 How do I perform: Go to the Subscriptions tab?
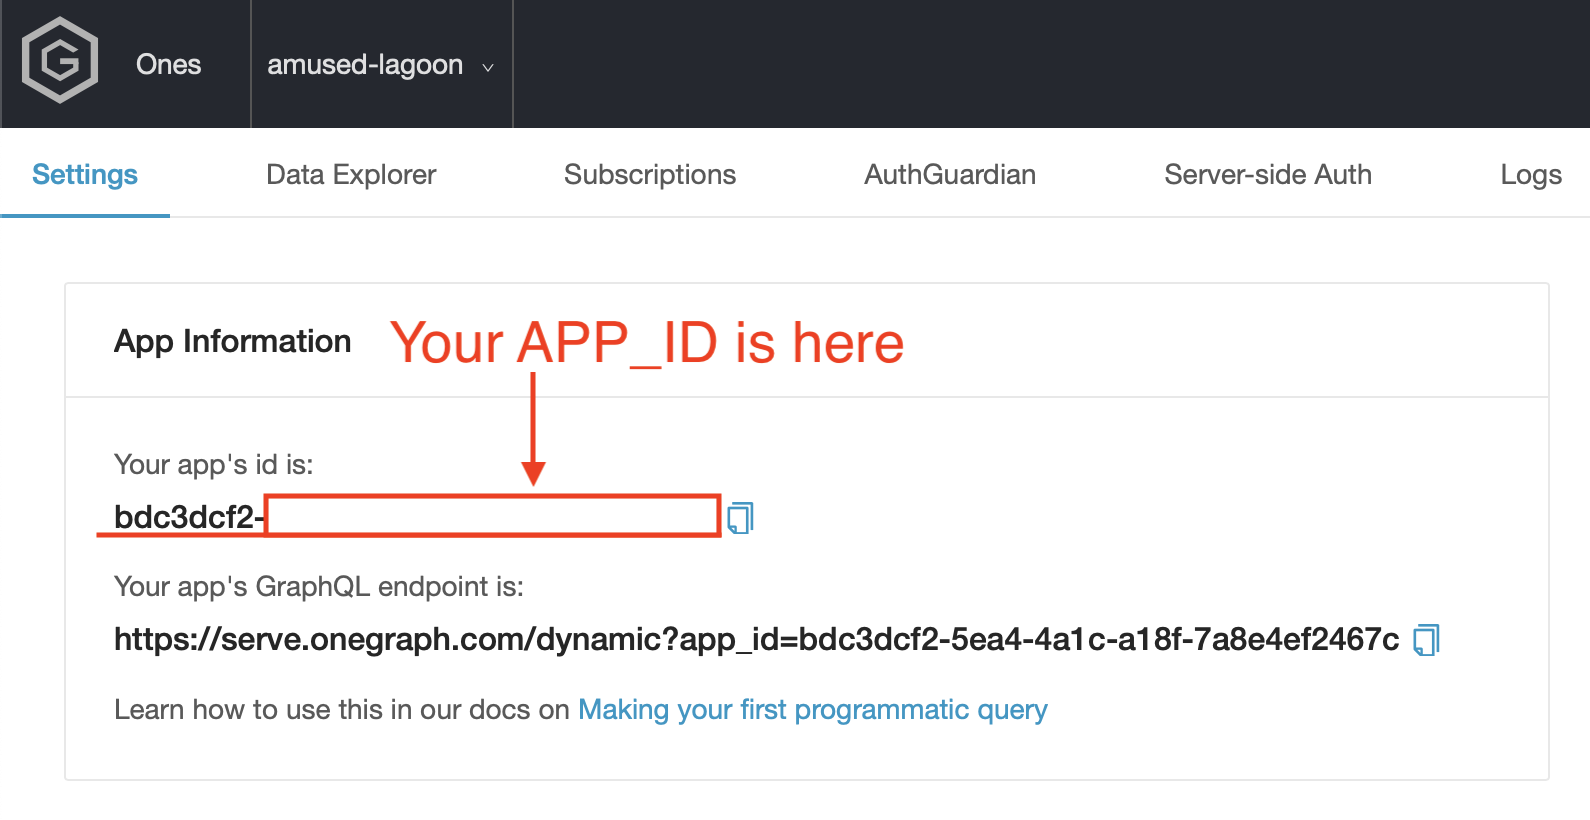pyautogui.click(x=650, y=174)
